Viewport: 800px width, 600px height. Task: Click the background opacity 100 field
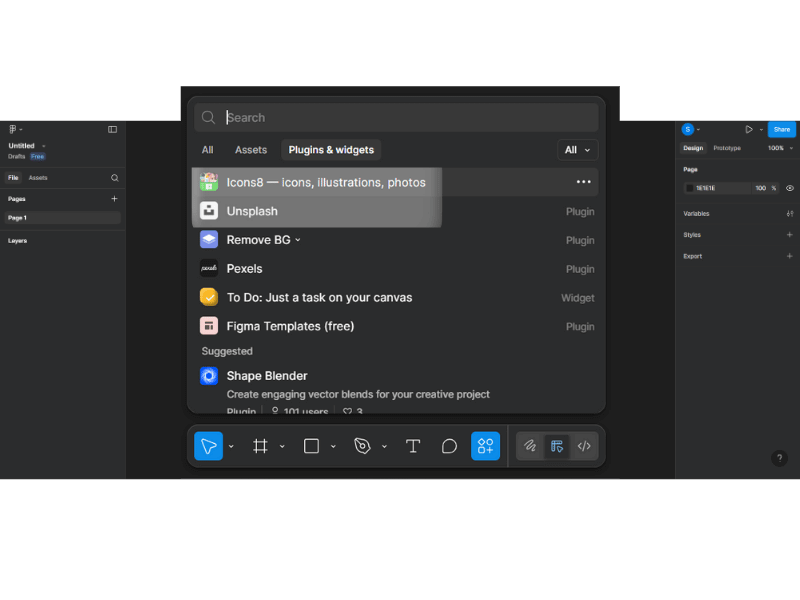point(760,188)
